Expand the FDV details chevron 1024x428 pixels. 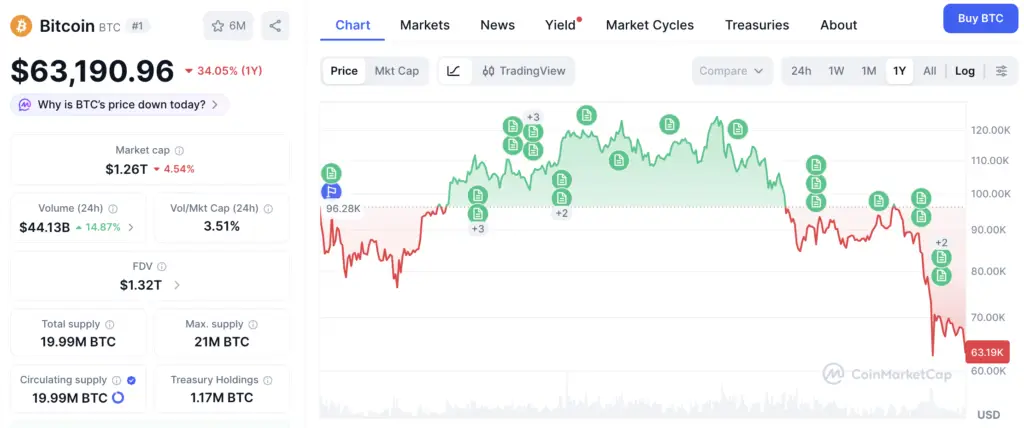[177, 285]
